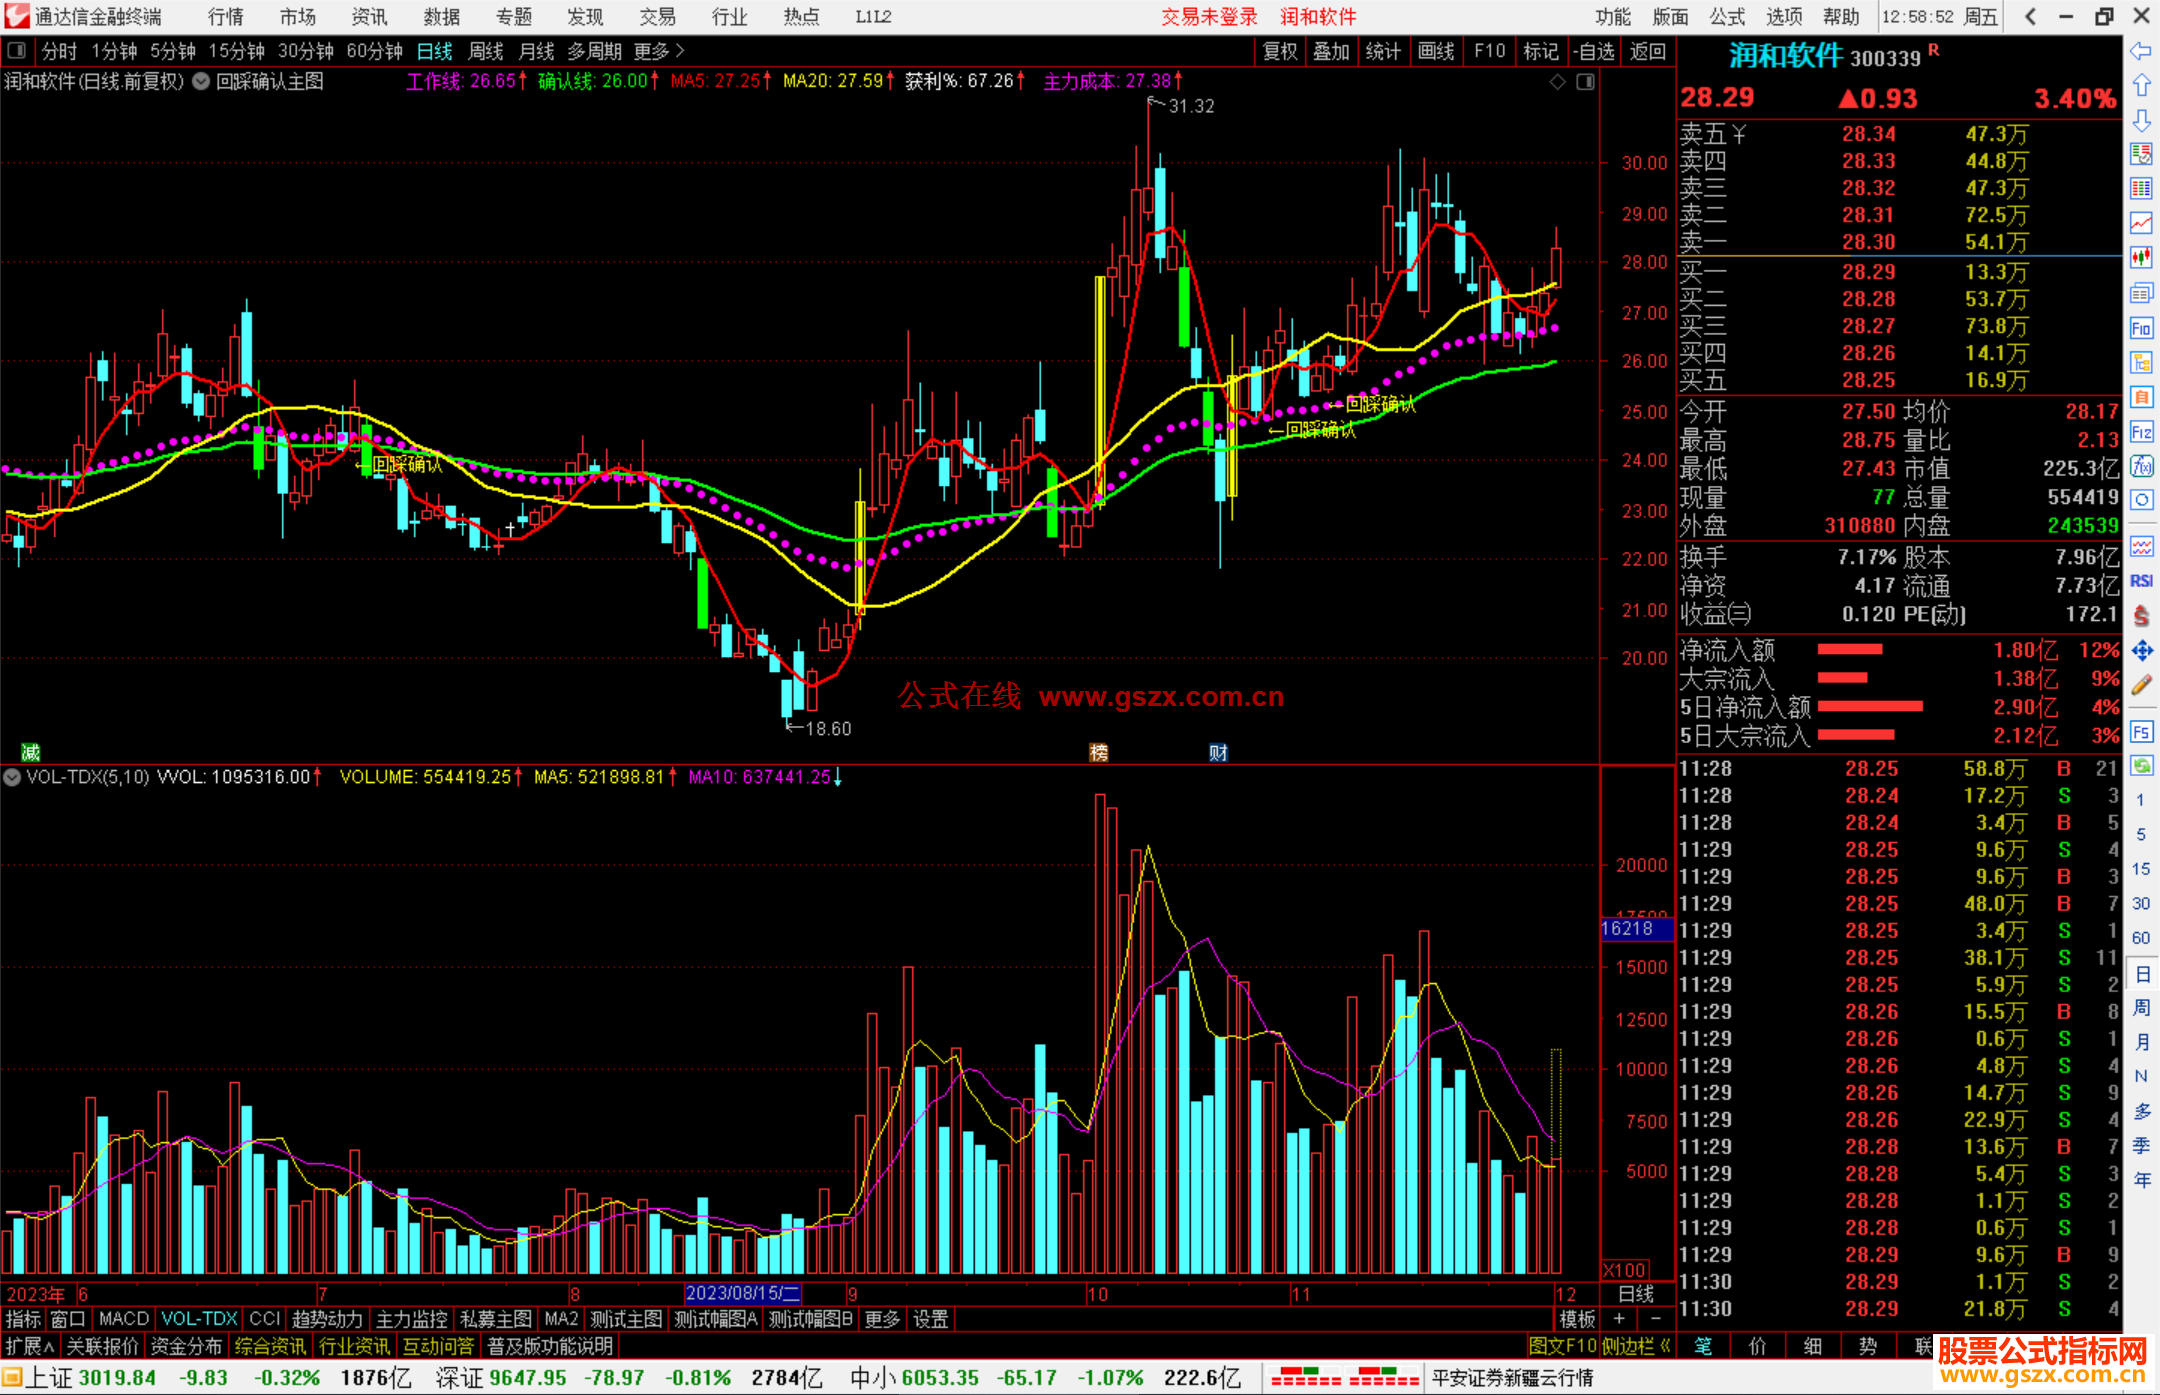Click the four-way move arrows icon
The image size is (2160, 1395).
click(x=2141, y=651)
